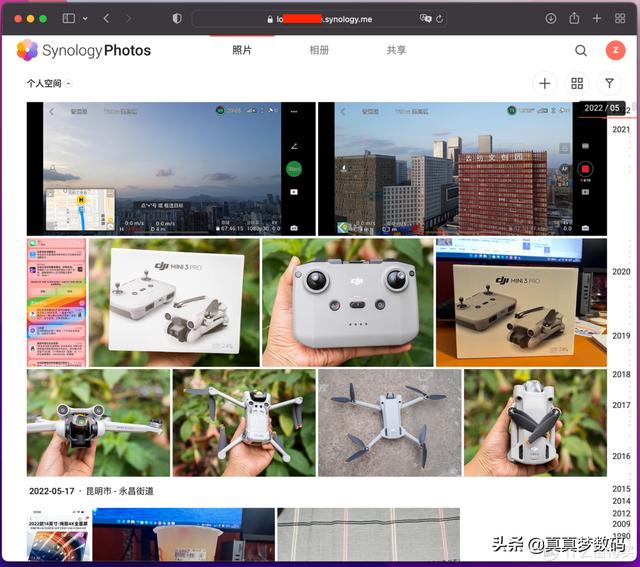Open the drone underside held photo
This screenshot has height=567, width=640.
244,423
